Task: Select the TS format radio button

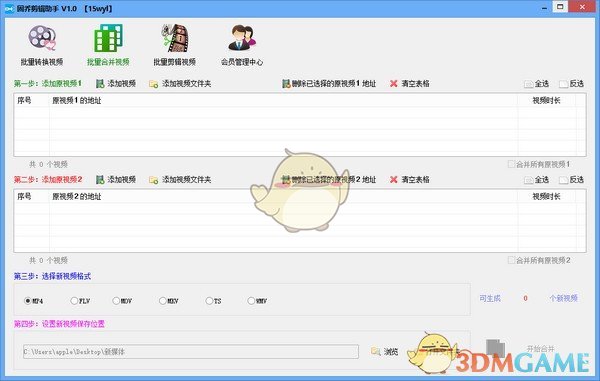Action: 209,301
